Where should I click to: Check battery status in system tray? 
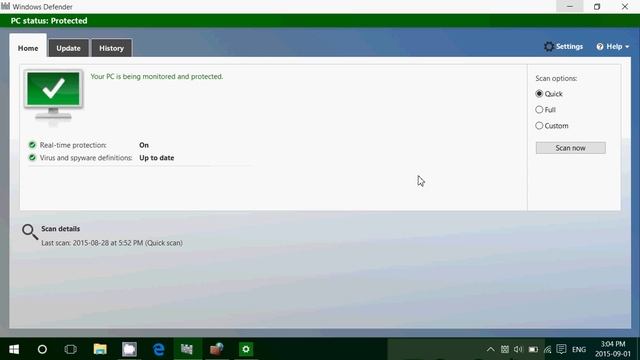coord(533,349)
